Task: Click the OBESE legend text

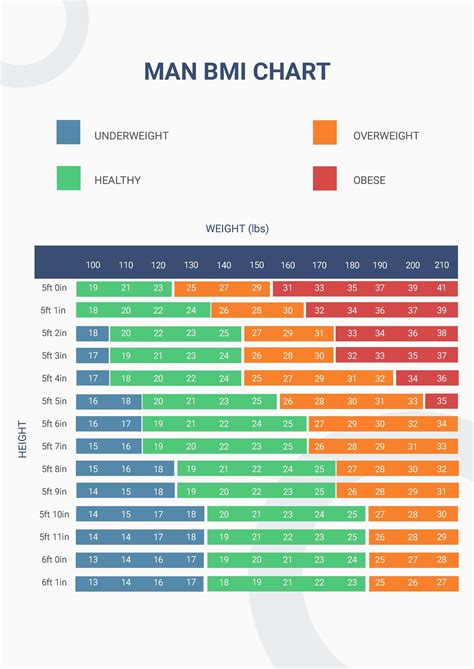Action: (x=369, y=180)
